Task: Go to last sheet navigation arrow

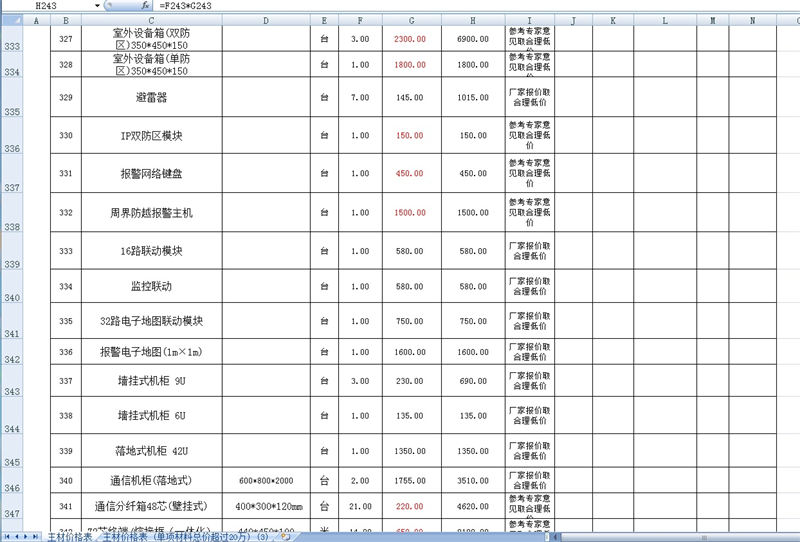Action: [x=35, y=536]
